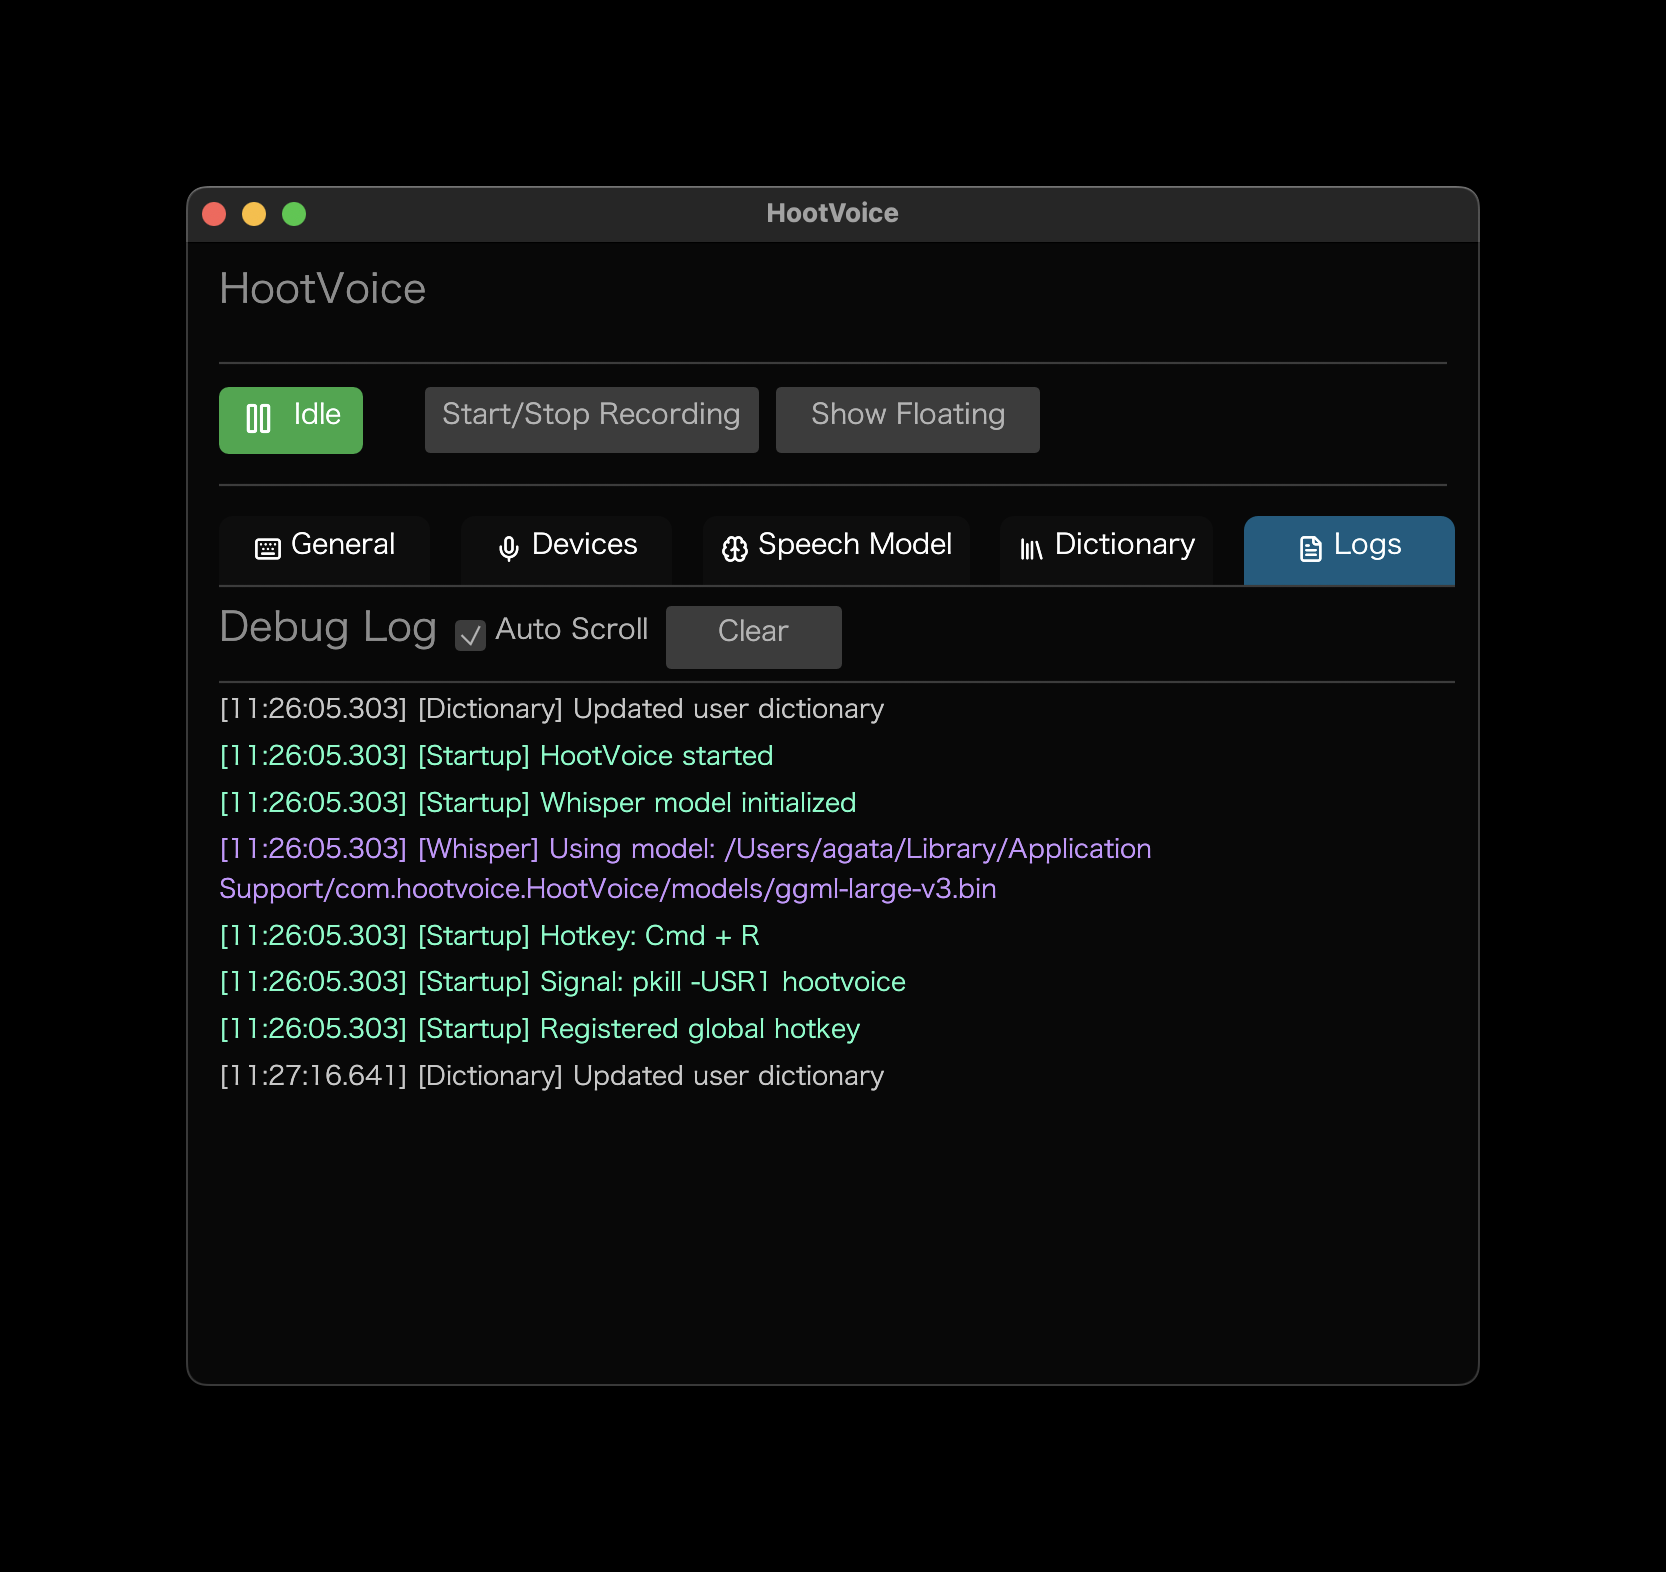Open the General tab
This screenshot has width=1666, height=1572.
click(x=325, y=546)
